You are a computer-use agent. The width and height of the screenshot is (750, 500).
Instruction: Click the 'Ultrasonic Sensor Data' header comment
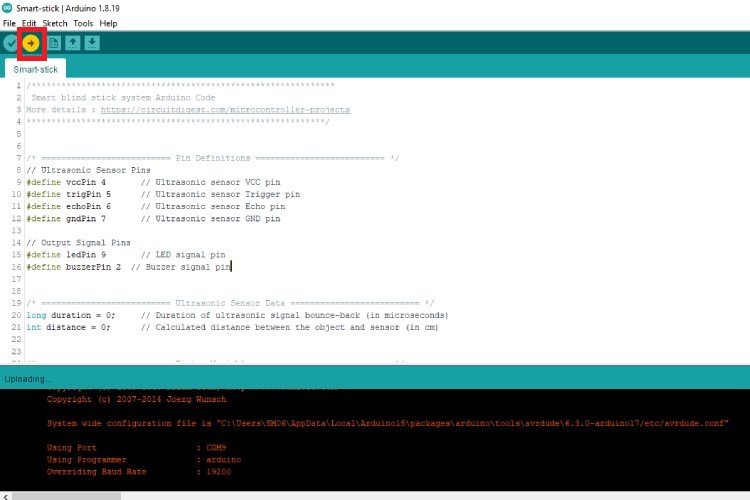pyautogui.click(x=230, y=303)
